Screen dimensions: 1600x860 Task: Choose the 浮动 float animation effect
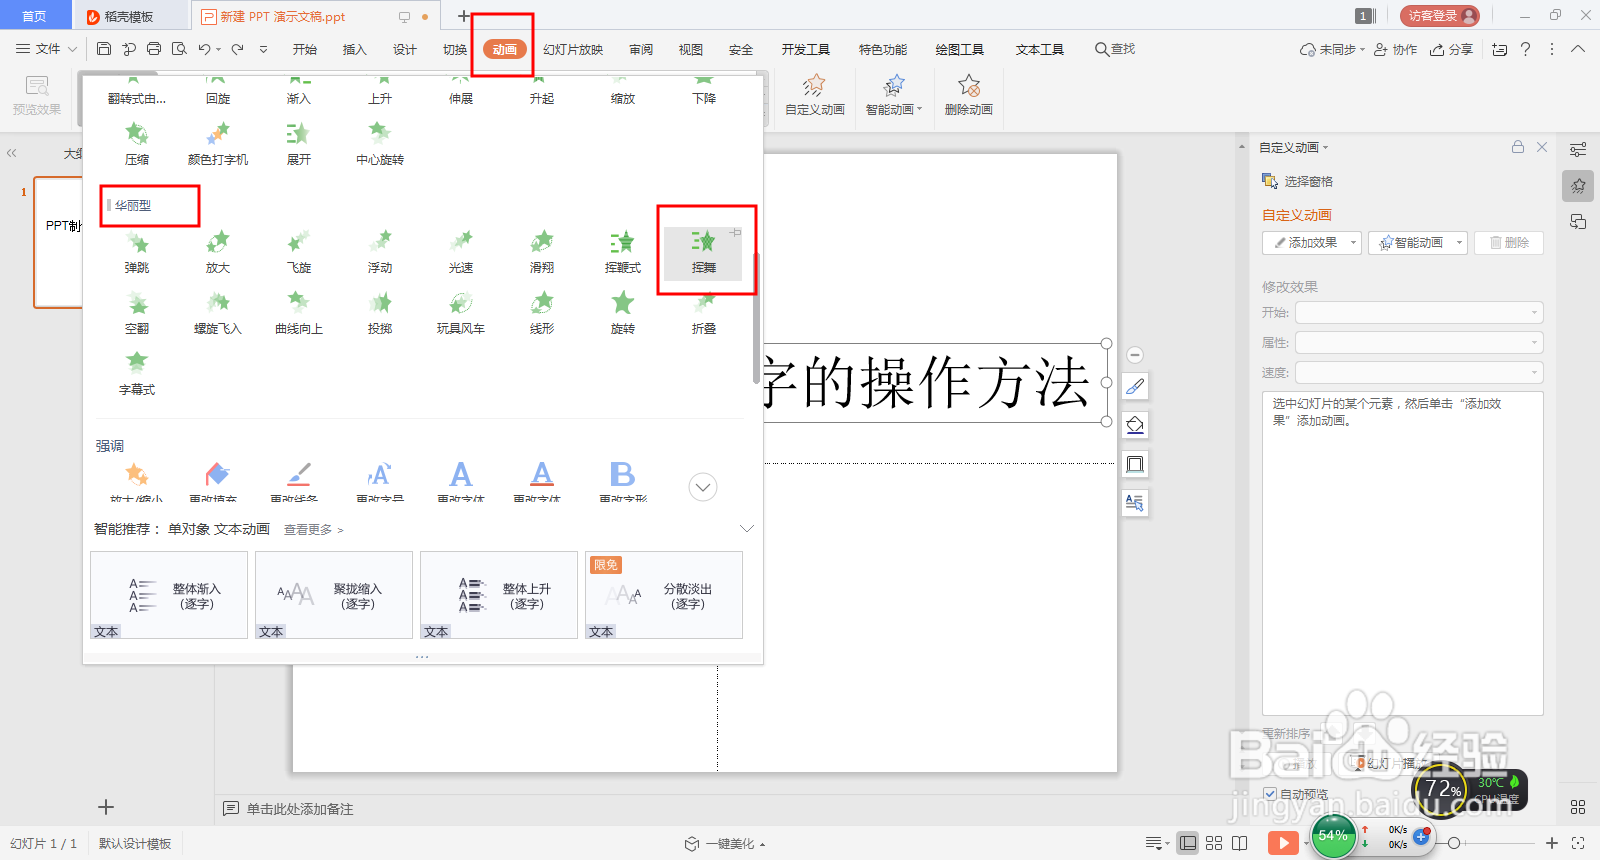(x=380, y=252)
